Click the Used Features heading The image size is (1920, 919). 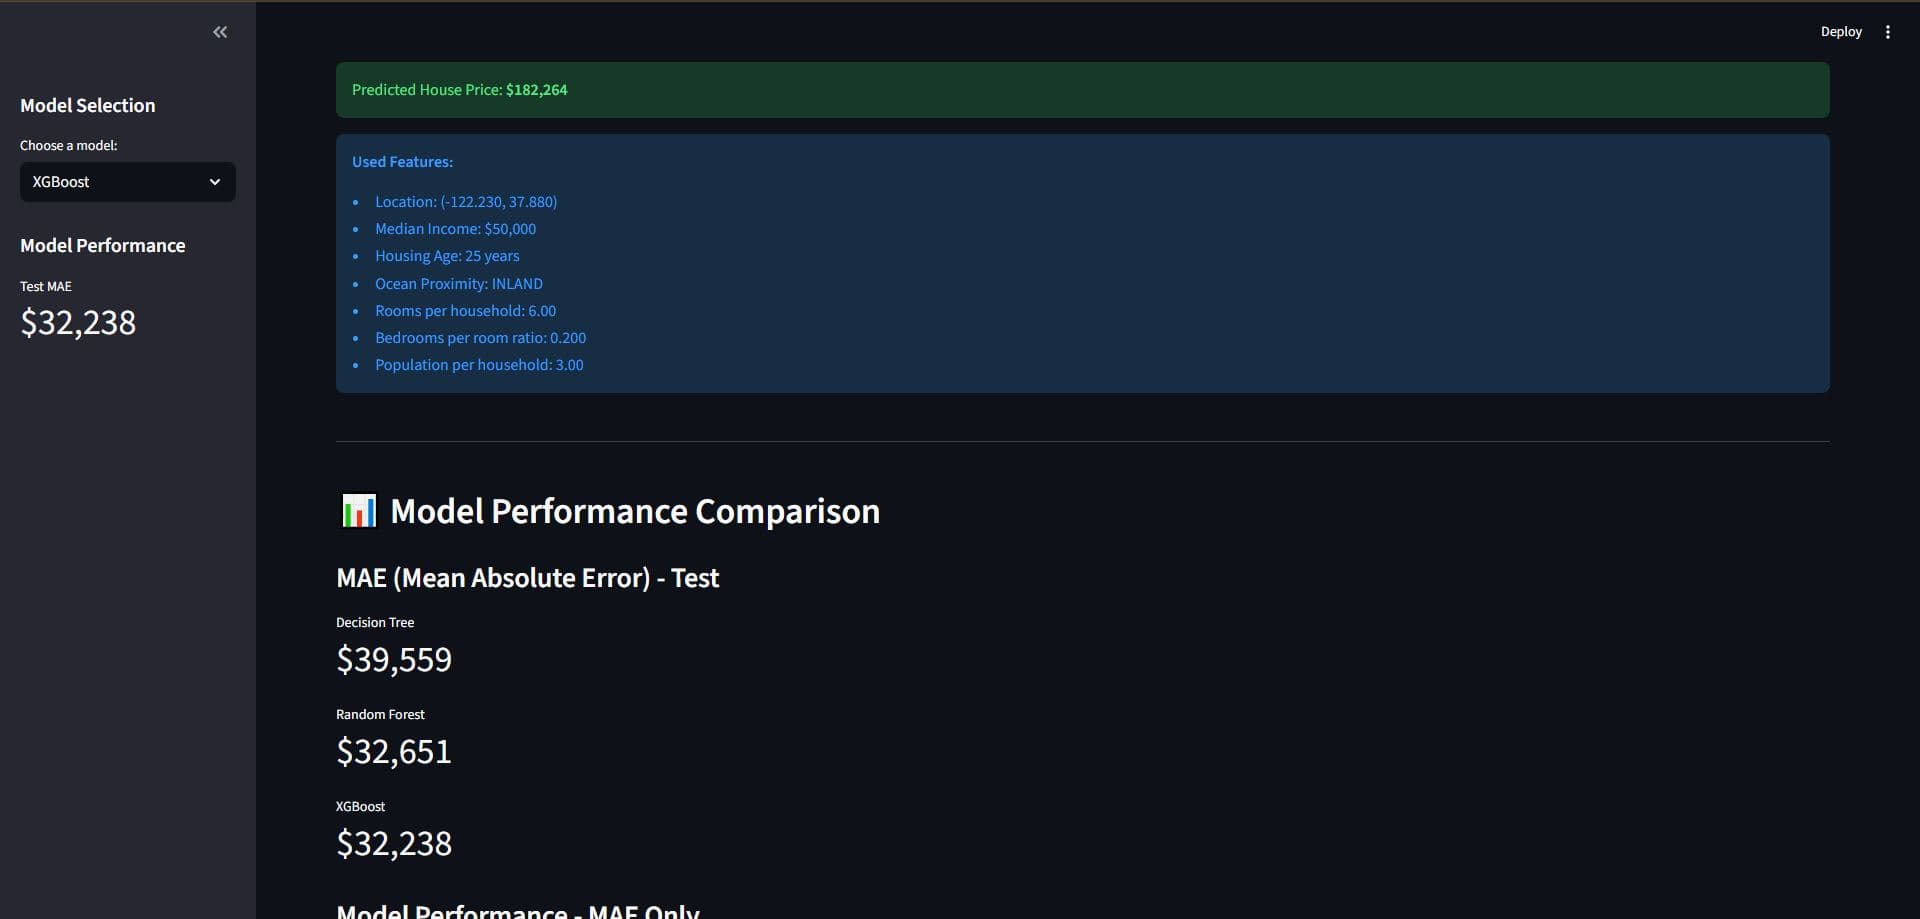coord(401,161)
